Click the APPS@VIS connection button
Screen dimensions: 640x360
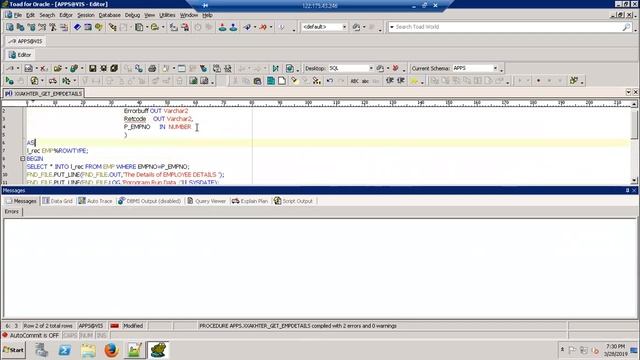pyautogui.click(x=26, y=41)
